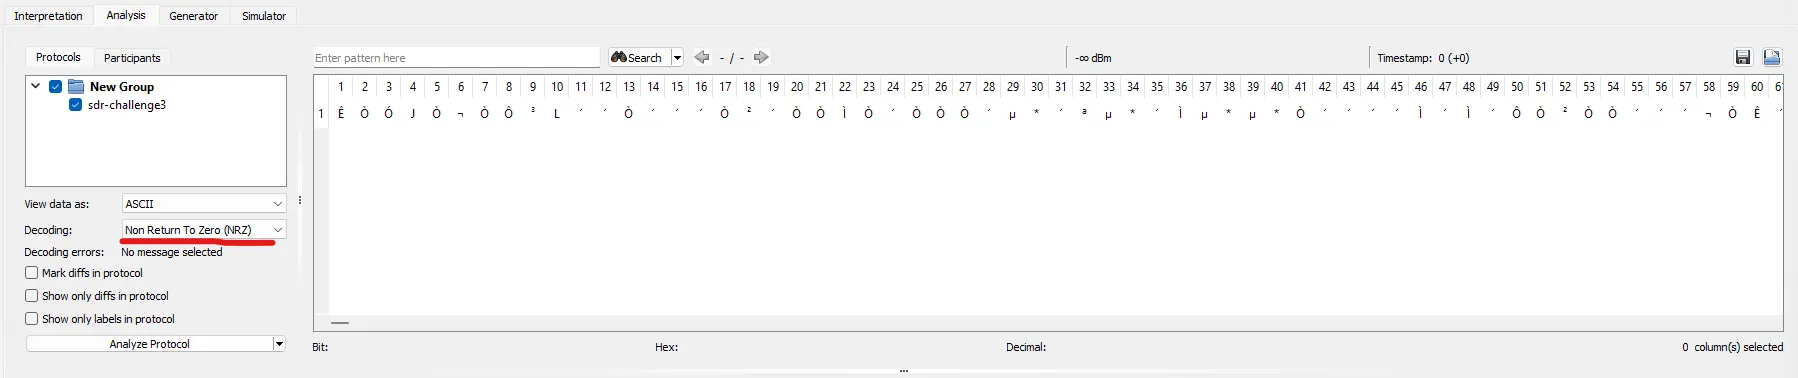The image size is (1798, 378).
Task: Enable Show only labels in protocol
Action: (31, 319)
